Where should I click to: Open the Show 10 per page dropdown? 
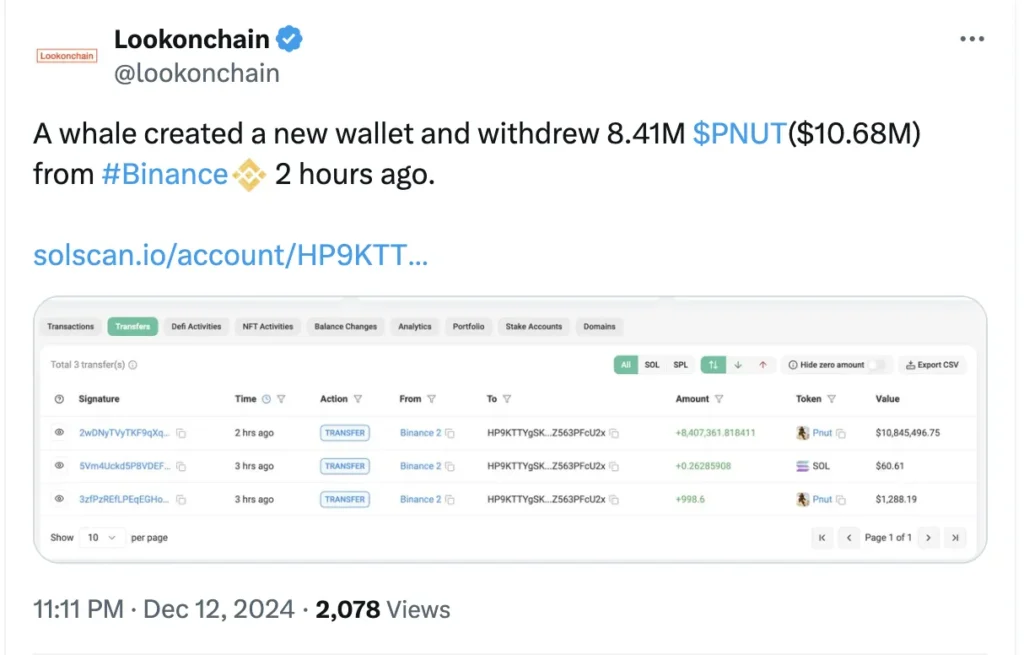100,537
